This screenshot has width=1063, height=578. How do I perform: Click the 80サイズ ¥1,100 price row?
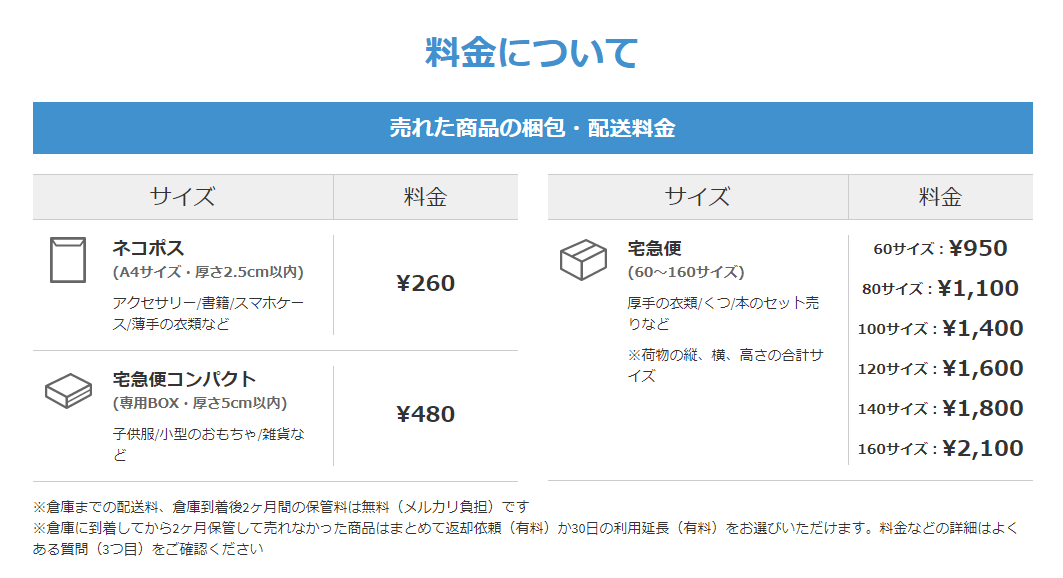click(x=940, y=289)
